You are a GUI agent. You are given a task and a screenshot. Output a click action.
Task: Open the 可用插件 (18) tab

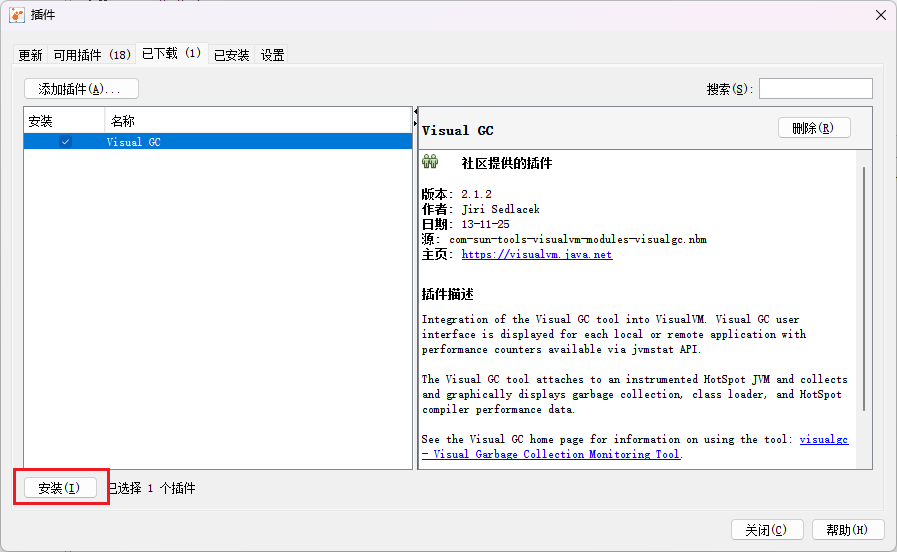coord(92,55)
